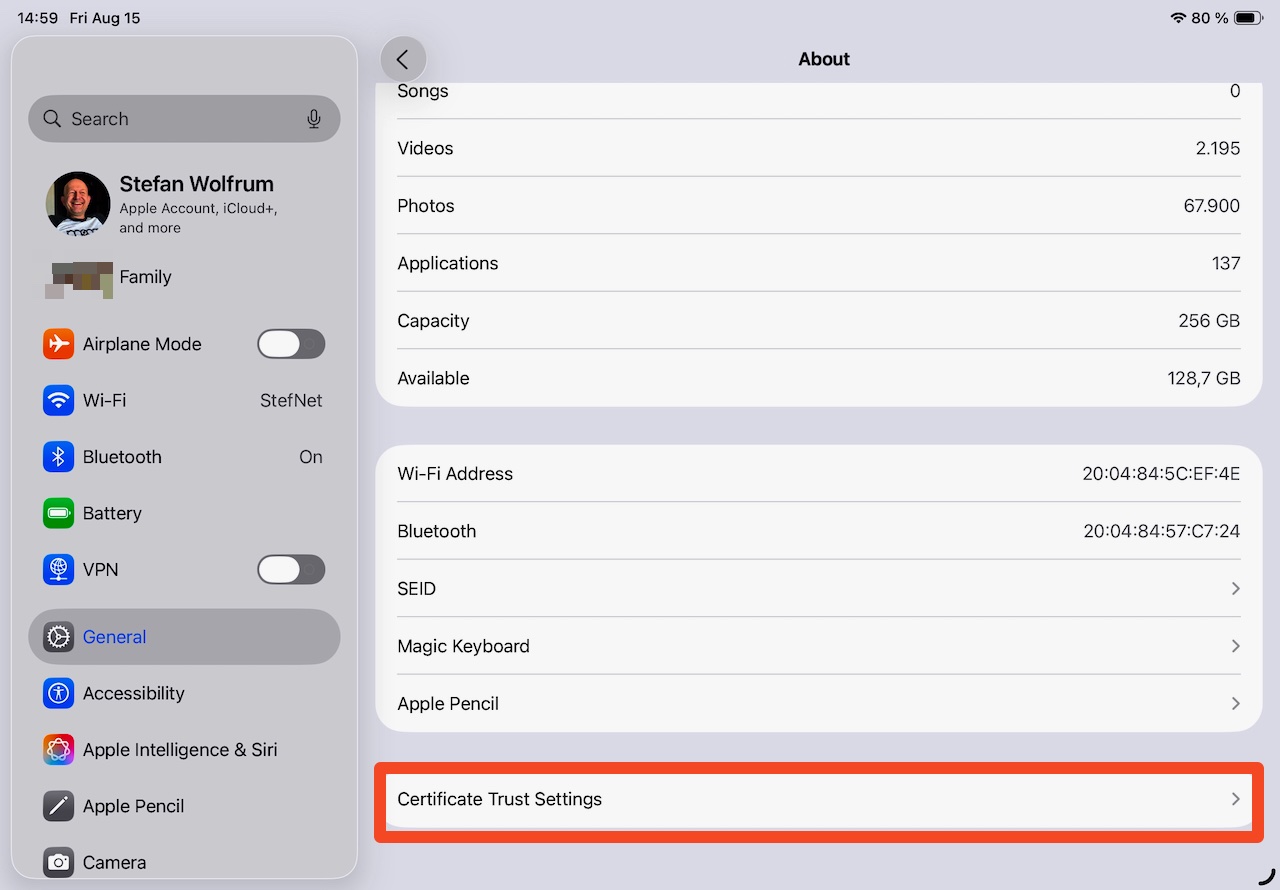Click the Bluetooth icon in sidebar
This screenshot has width=1280, height=890.
(59, 457)
